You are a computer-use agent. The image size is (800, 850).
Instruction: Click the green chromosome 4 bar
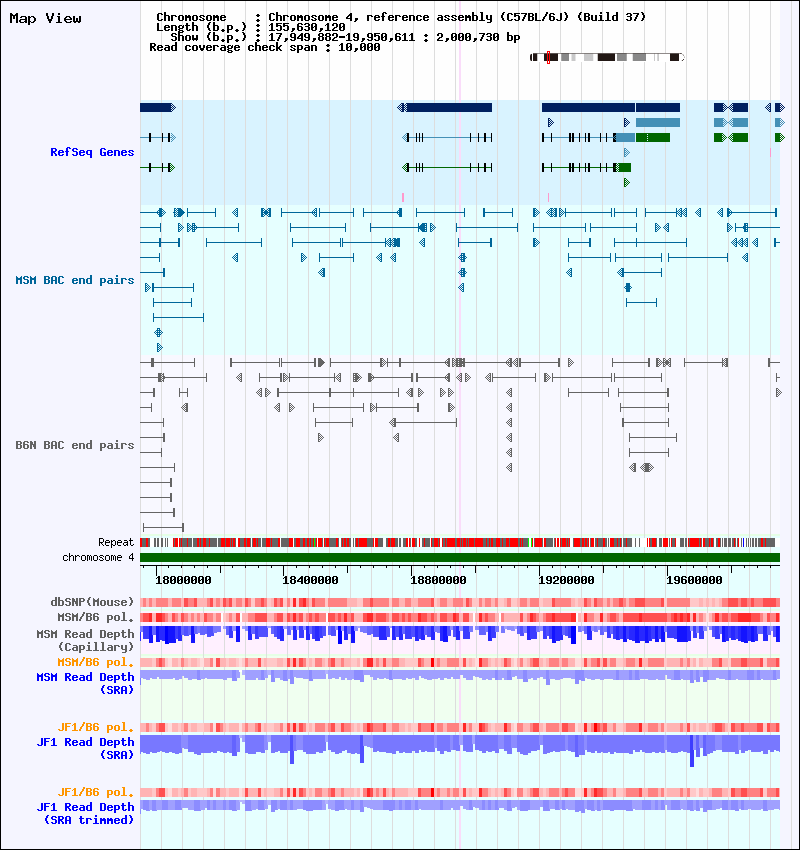[x=460, y=558]
